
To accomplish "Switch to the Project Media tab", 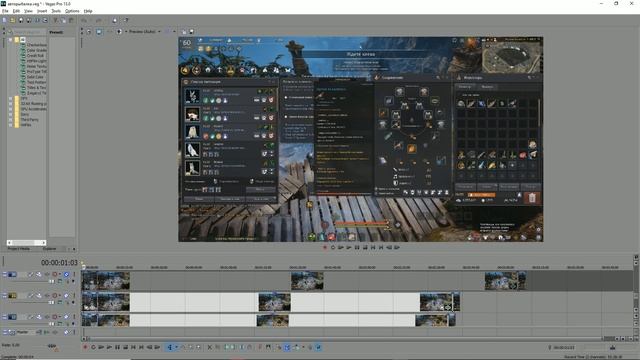I will pyautogui.click(x=18, y=249).
